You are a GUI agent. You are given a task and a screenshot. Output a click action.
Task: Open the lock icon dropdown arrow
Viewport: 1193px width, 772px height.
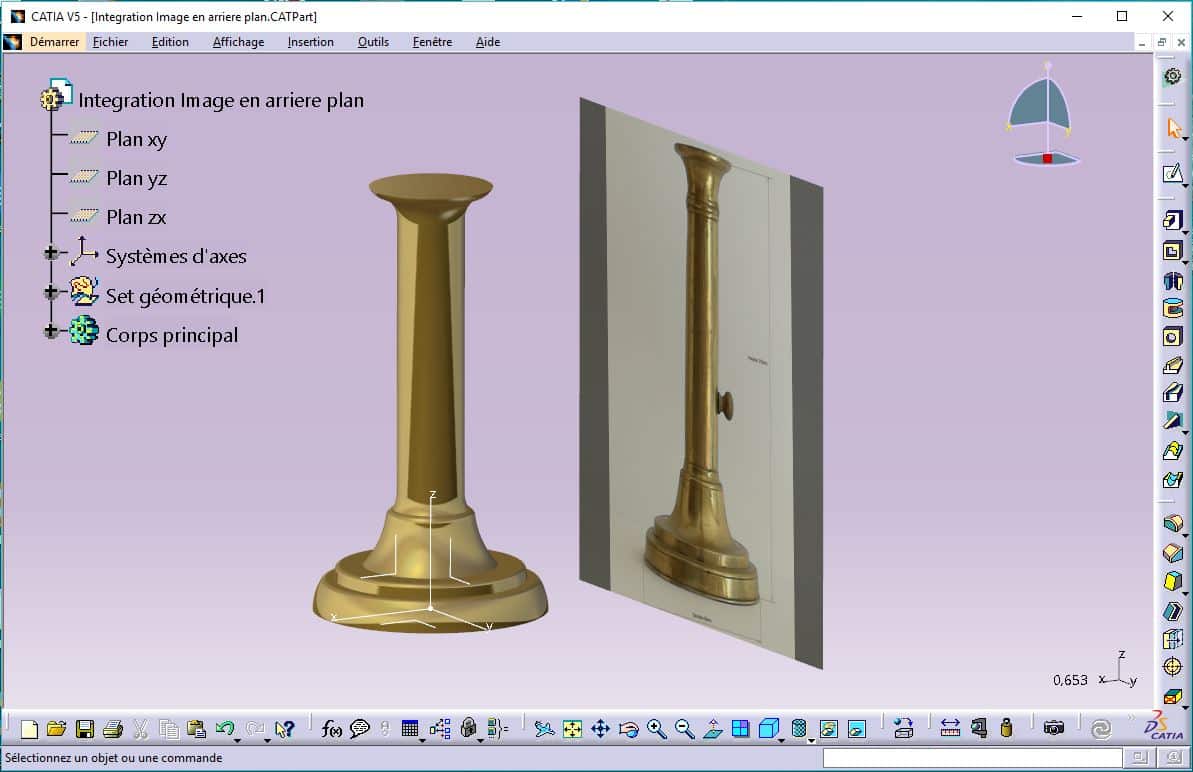pyautogui.click(x=481, y=739)
